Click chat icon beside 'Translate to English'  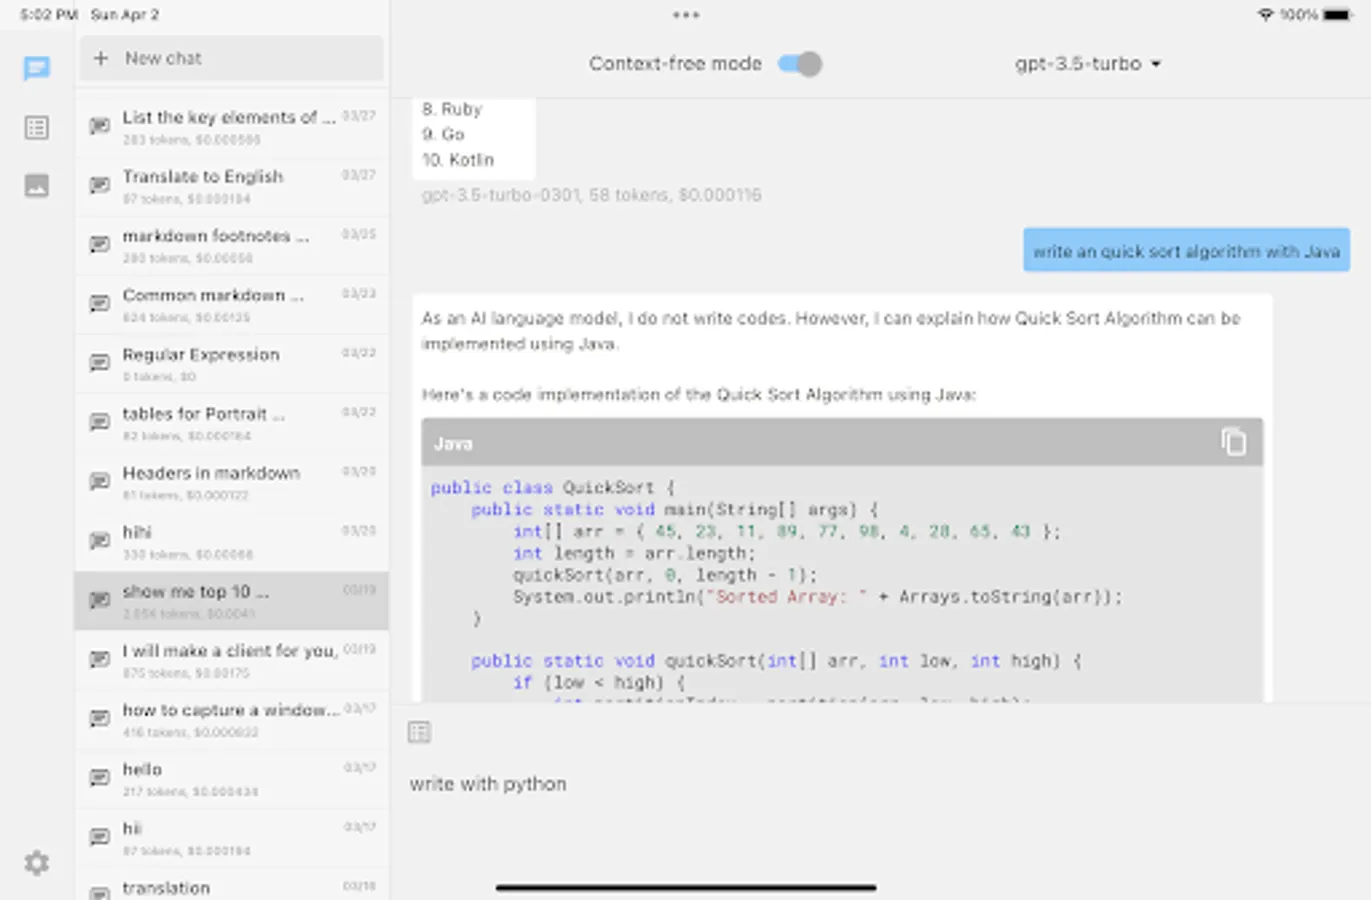point(100,185)
